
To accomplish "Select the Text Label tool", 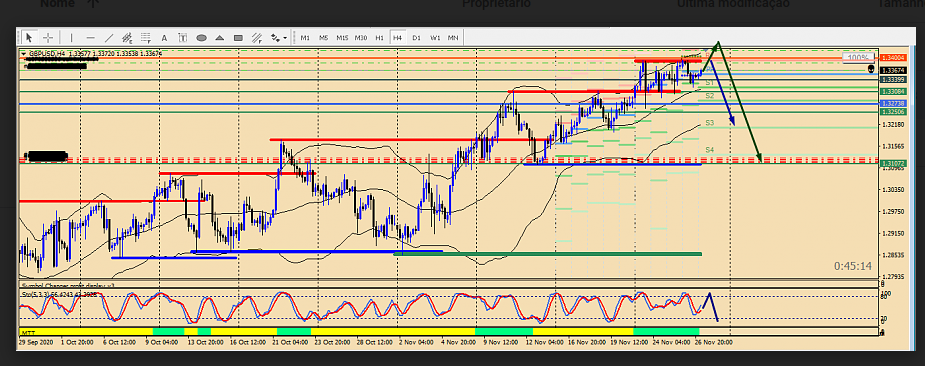I will pyautogui.click(x=183, y=38).
